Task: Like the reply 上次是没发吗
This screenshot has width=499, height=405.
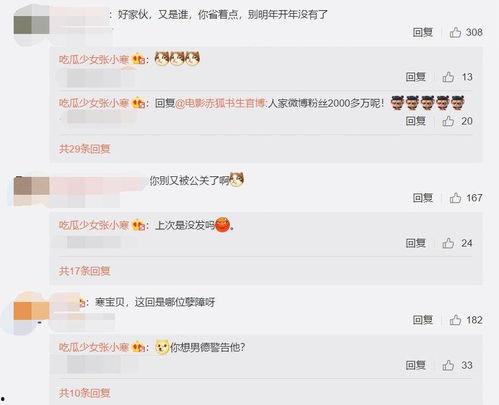Action: point(448,243)
